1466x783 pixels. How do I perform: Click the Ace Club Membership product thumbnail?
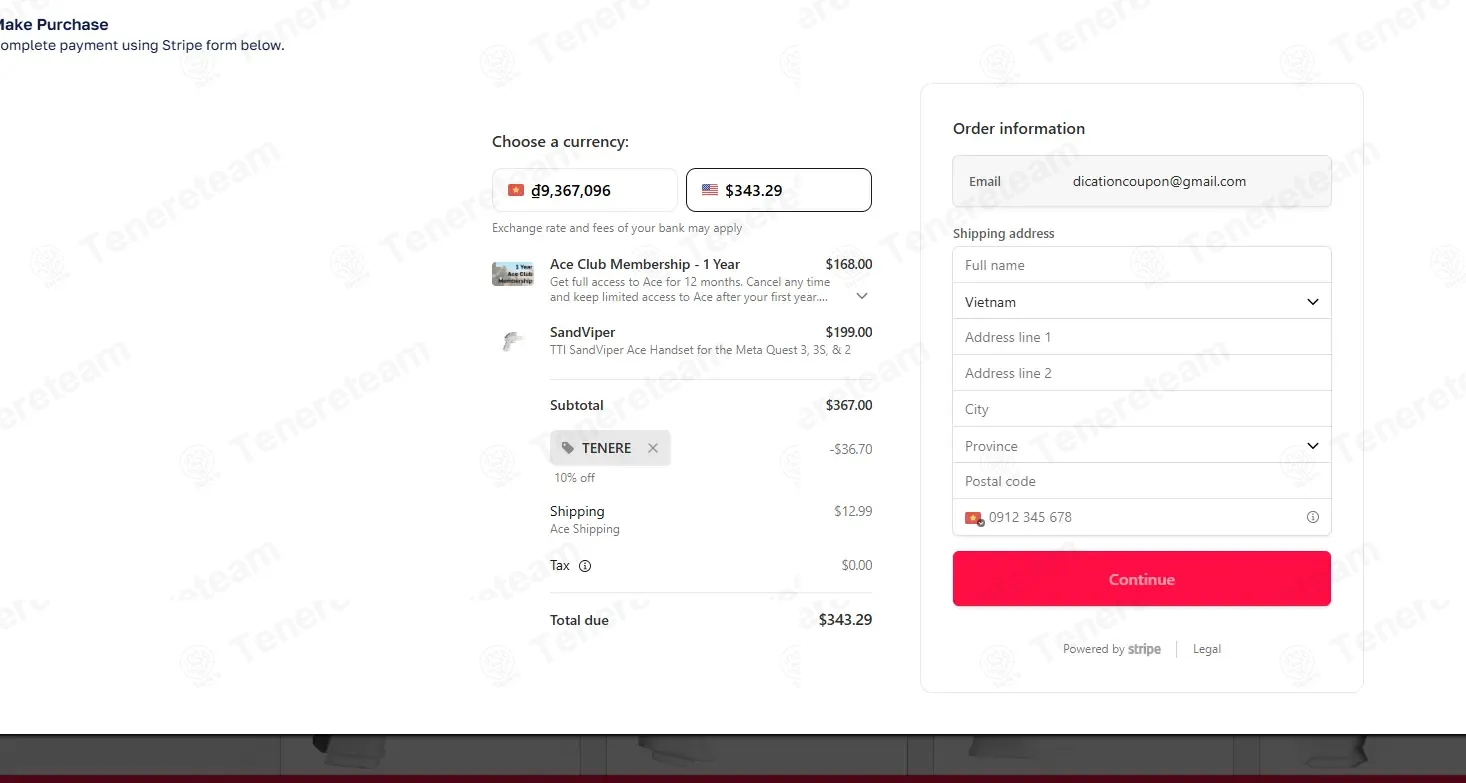tap(513, 274)
